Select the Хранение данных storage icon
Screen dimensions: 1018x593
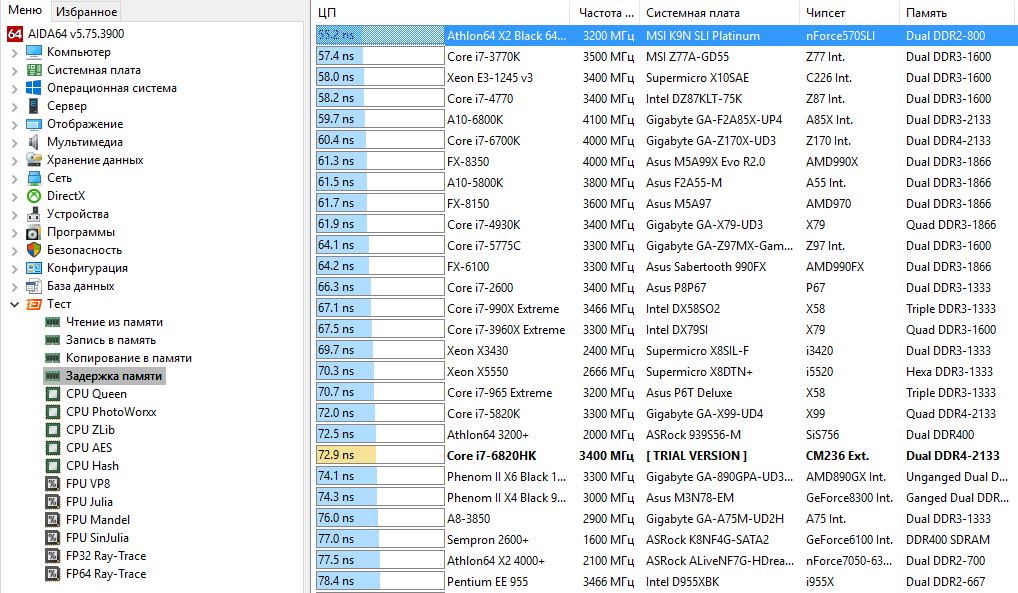coord(34,160)
